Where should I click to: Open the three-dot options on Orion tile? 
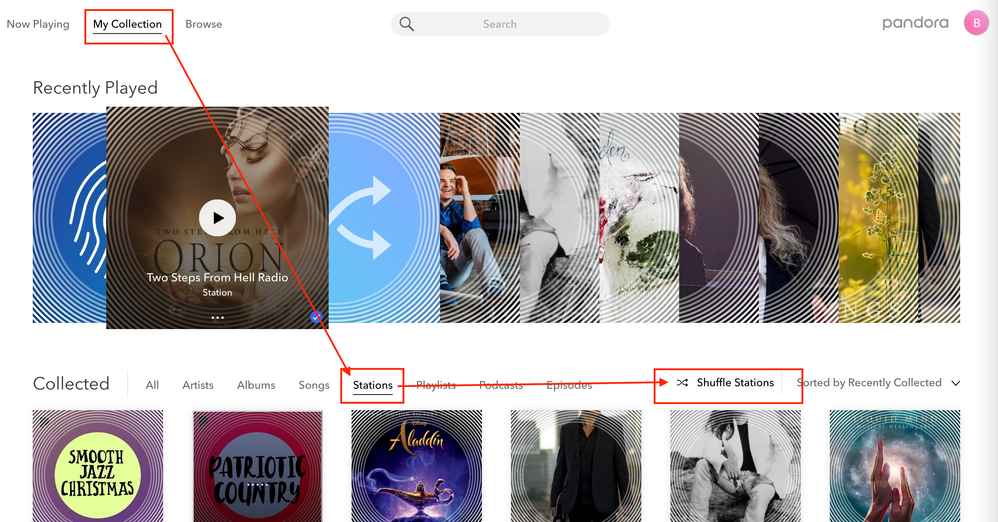(x=217, y=317)
